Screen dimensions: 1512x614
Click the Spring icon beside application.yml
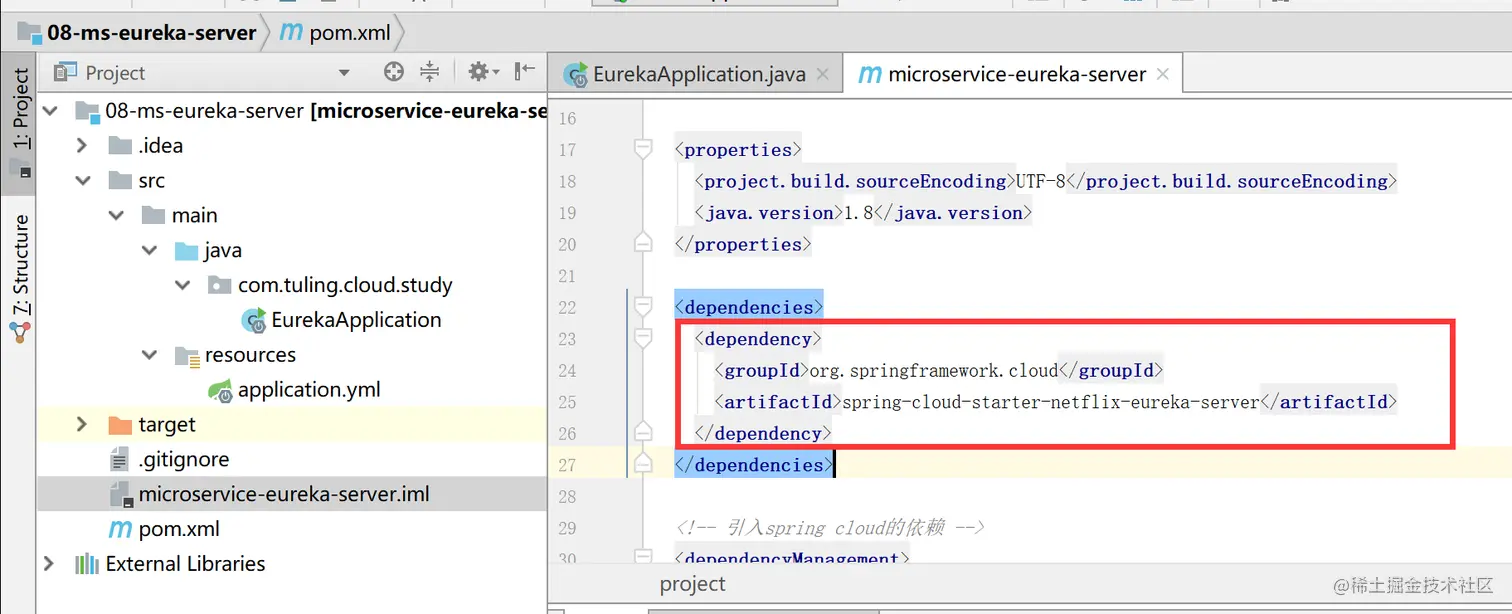click(x=221, y=390)
